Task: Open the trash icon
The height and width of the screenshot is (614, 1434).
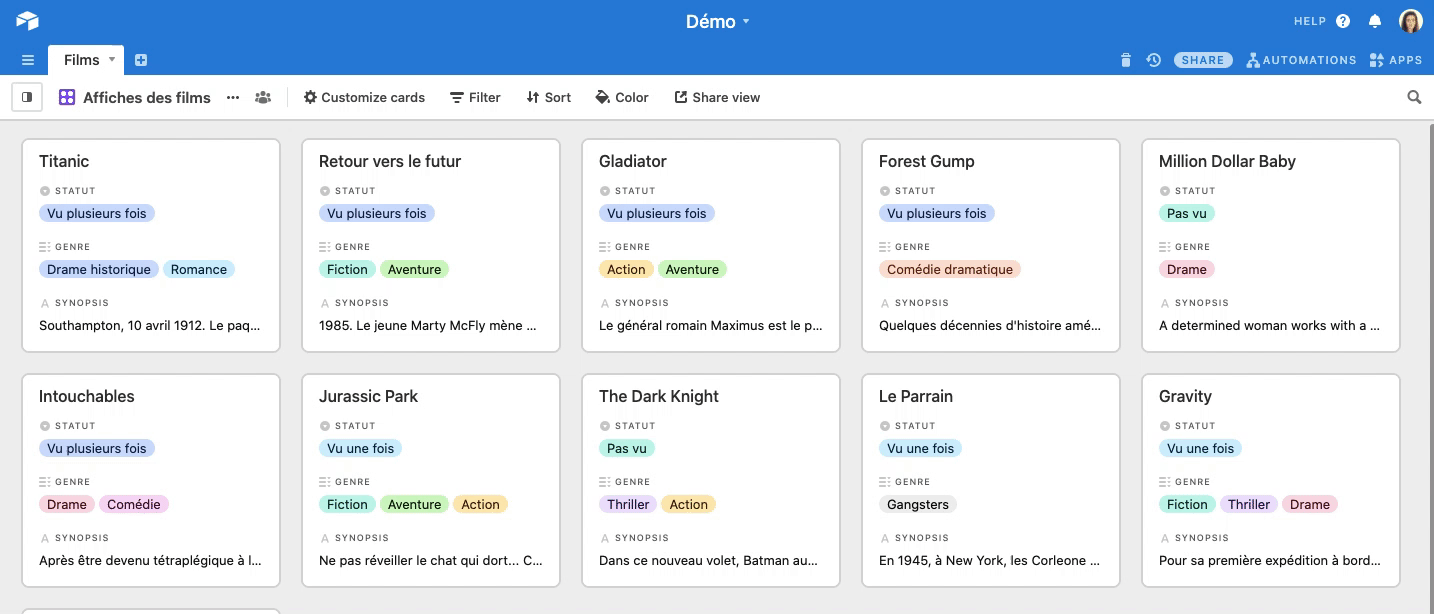Action: (x=1126, y=60)
